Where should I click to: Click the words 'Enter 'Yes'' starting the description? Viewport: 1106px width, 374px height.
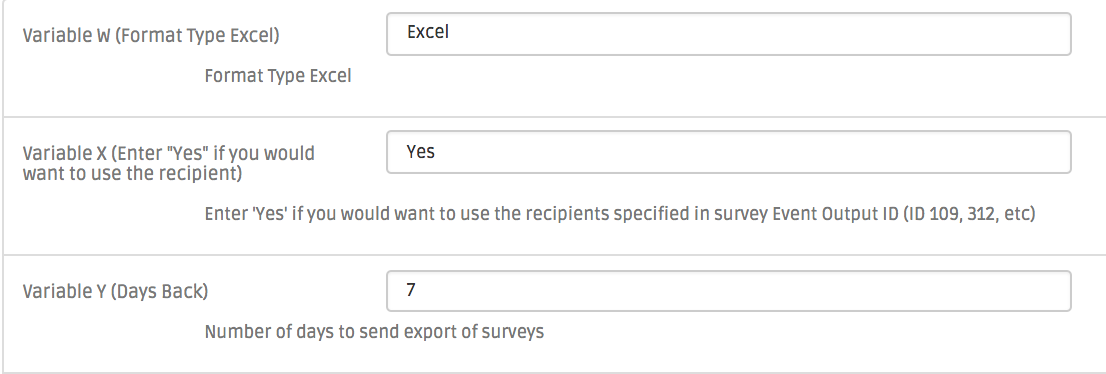point(245,214)
